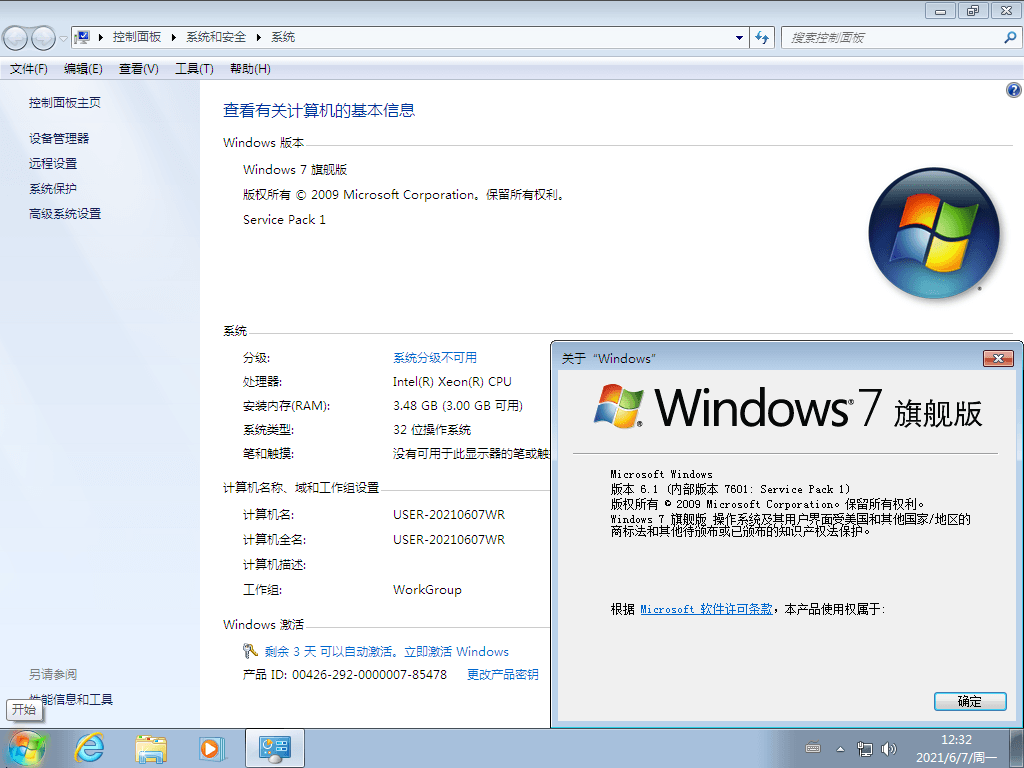
Task: Click 确定 in the About Windows dialog
Action: [x=969, y=701]
